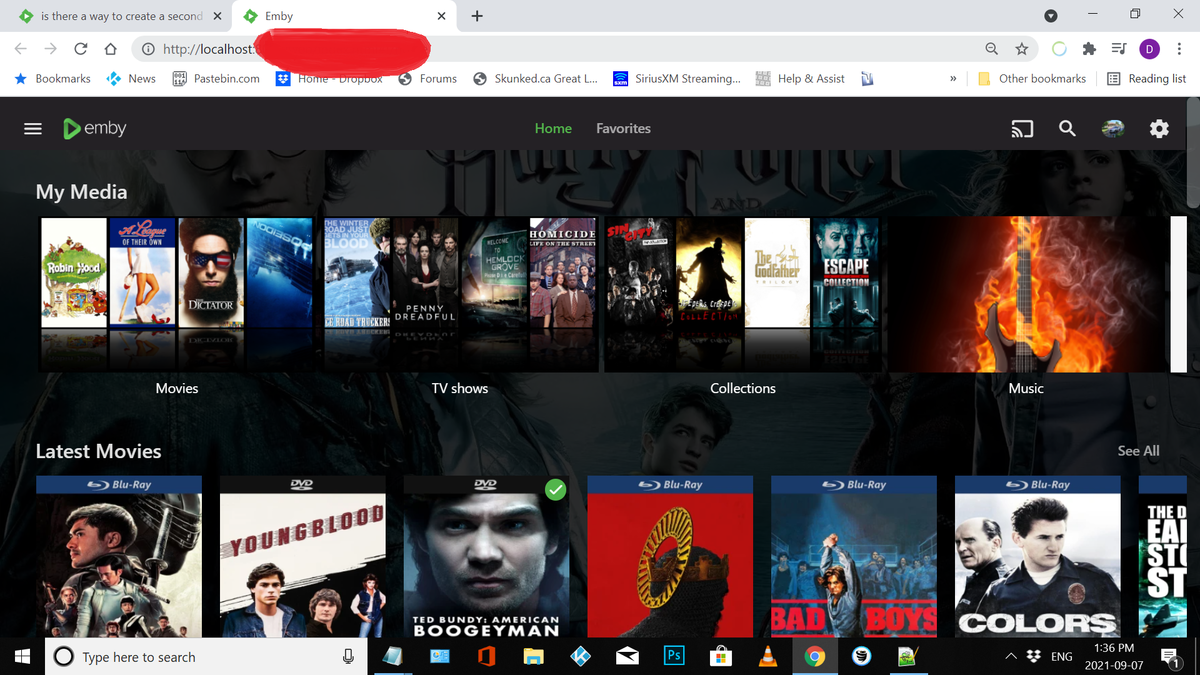The width and height of the screenshot is (1200, 675).
Task: Open the Youngblood movie poster
Action: pos(302,556)
